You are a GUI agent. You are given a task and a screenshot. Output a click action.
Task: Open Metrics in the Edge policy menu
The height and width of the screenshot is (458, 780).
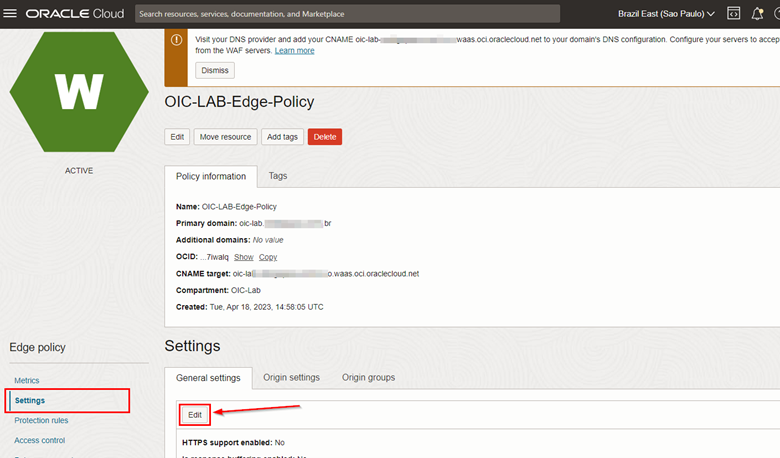coord(27,380)
